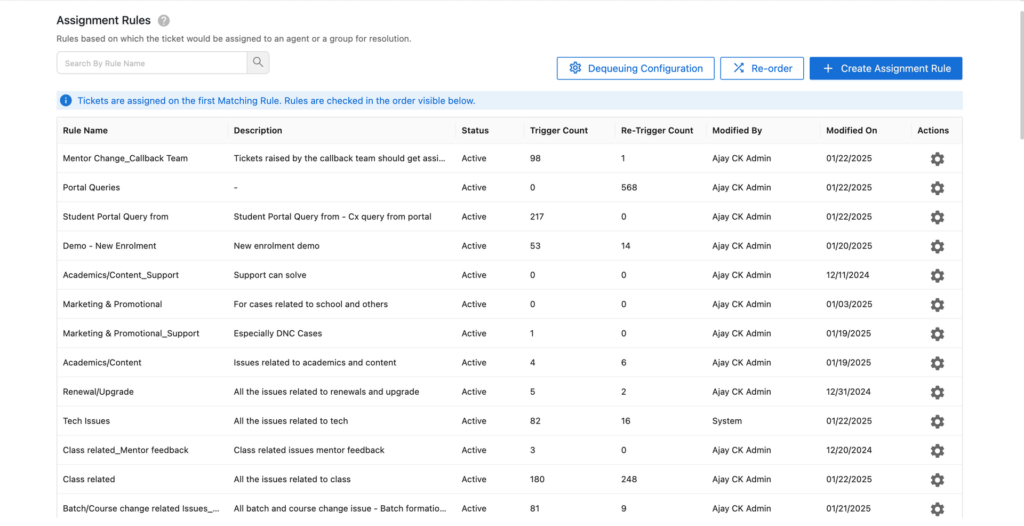This screenshot has width=1024, height=526.
Task: Open gear actions for Mentor Change_Callback Team rule
Action: [937, 159]
